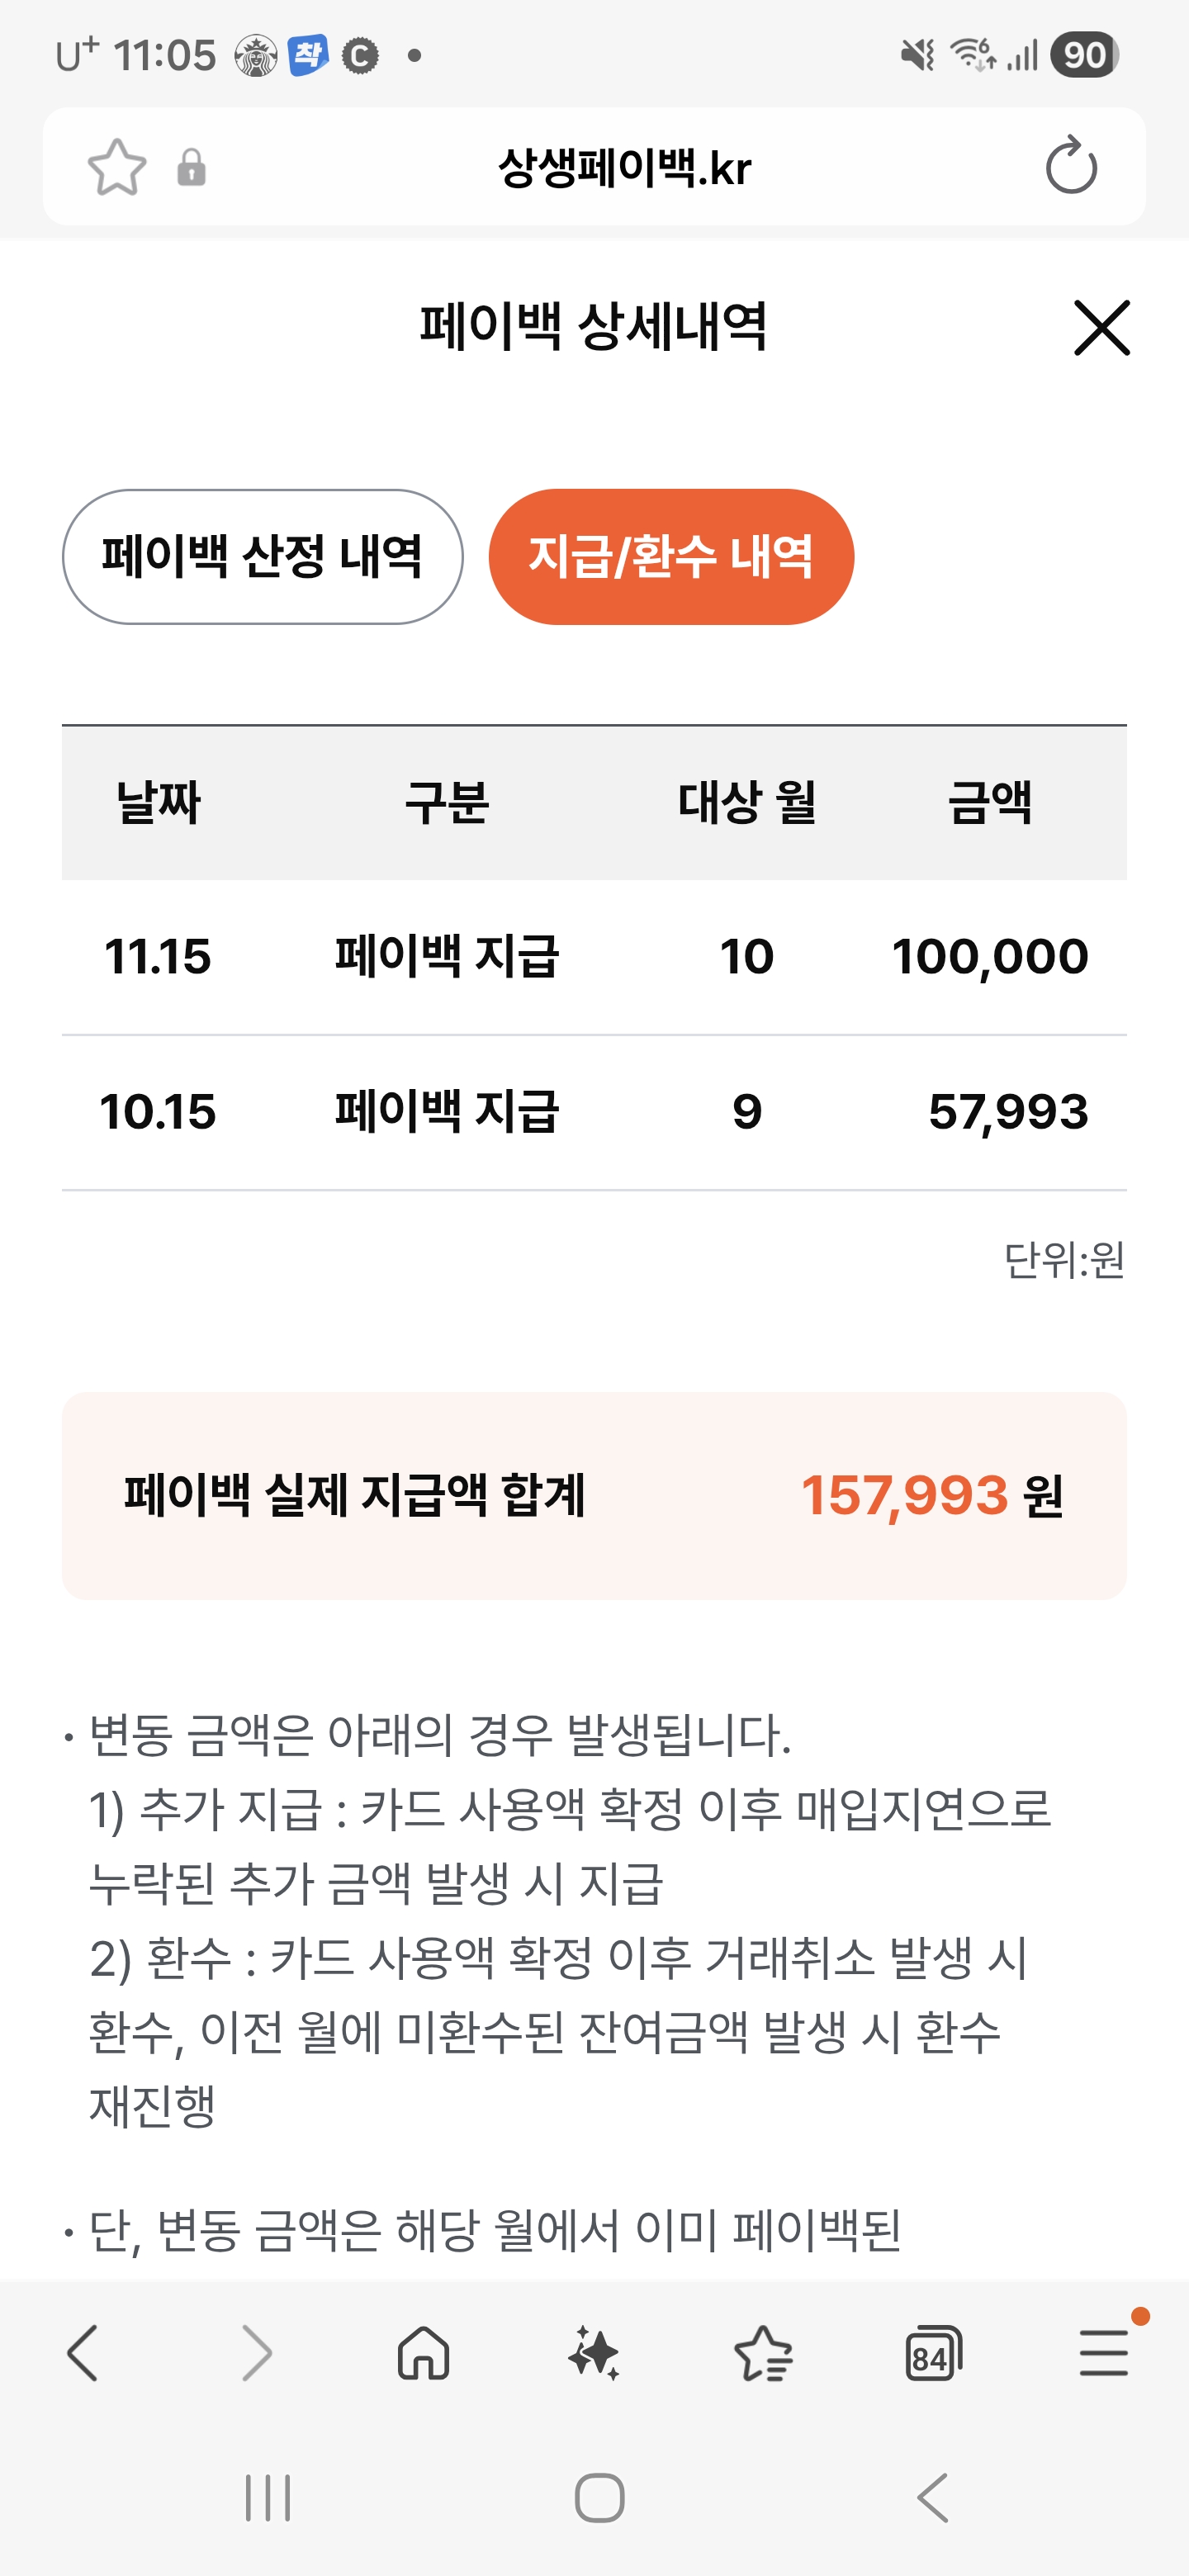
Task: Tap the lock icon for site security
Action: (191, 168)
